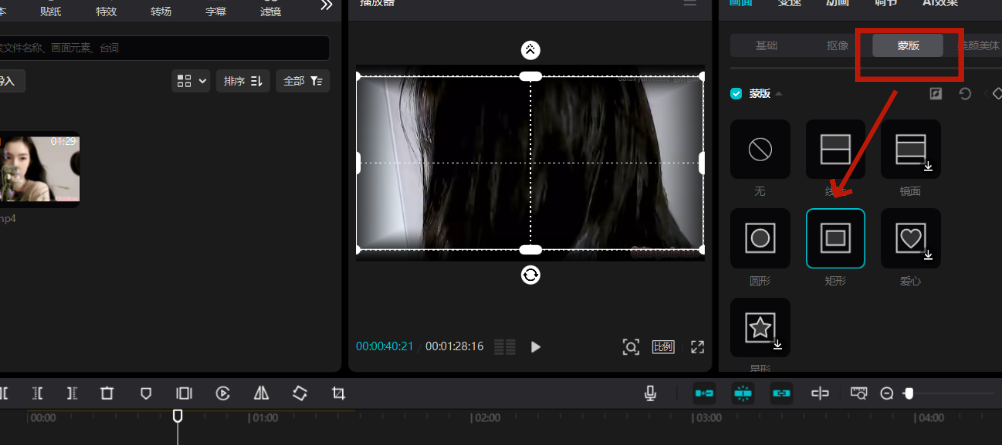Toggle main track magnet snapping
The height and width of the screenshot is (445, 1002).
(705, 394)
